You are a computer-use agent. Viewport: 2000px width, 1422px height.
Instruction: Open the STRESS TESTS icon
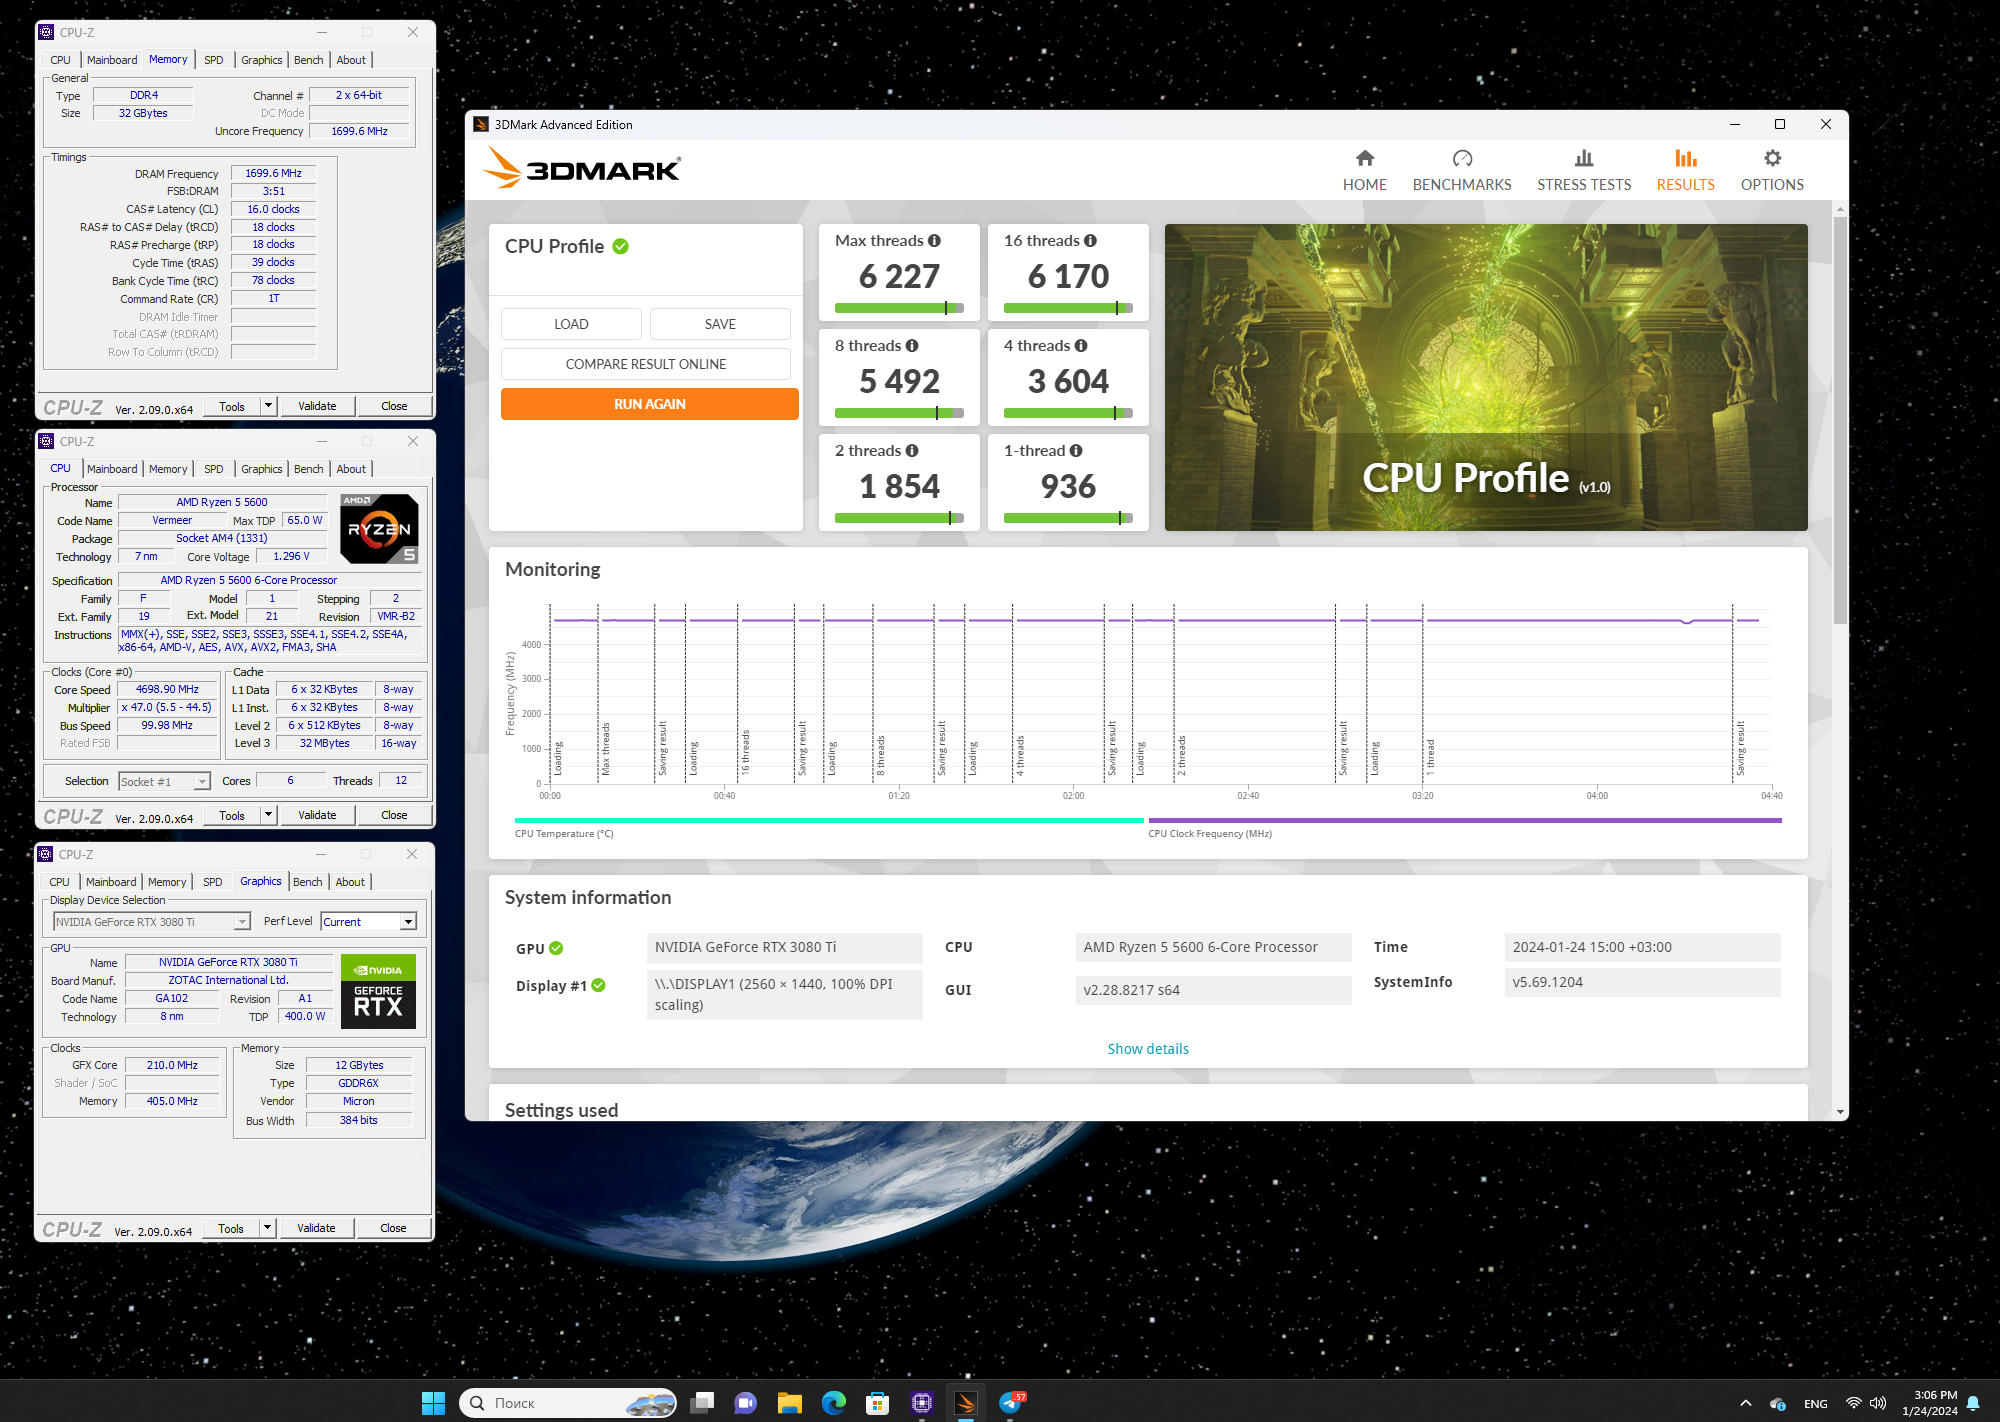(1584, 158)
